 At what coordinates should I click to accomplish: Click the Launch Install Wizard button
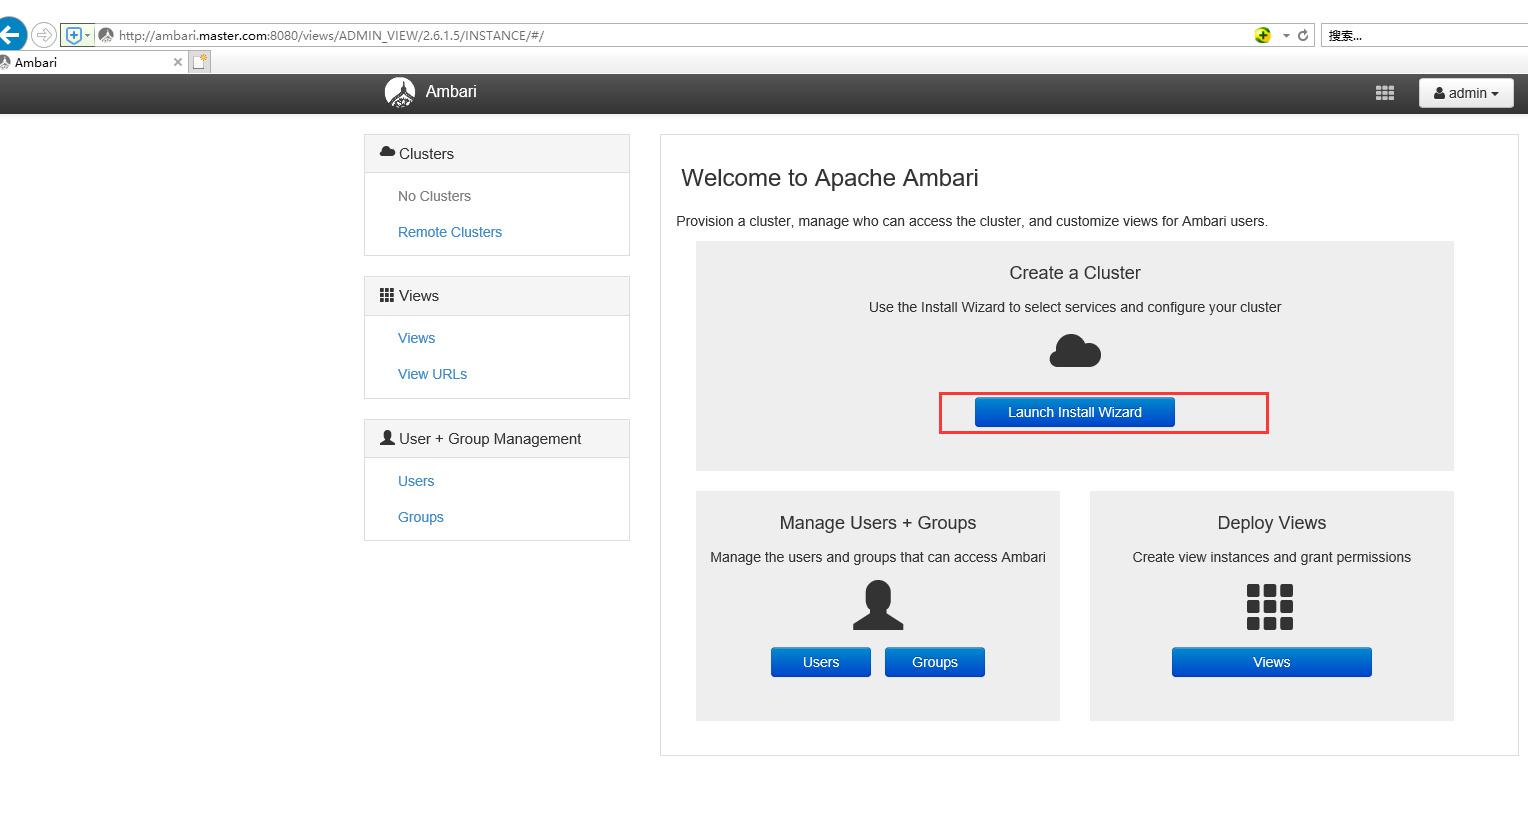coord(1075,412)
